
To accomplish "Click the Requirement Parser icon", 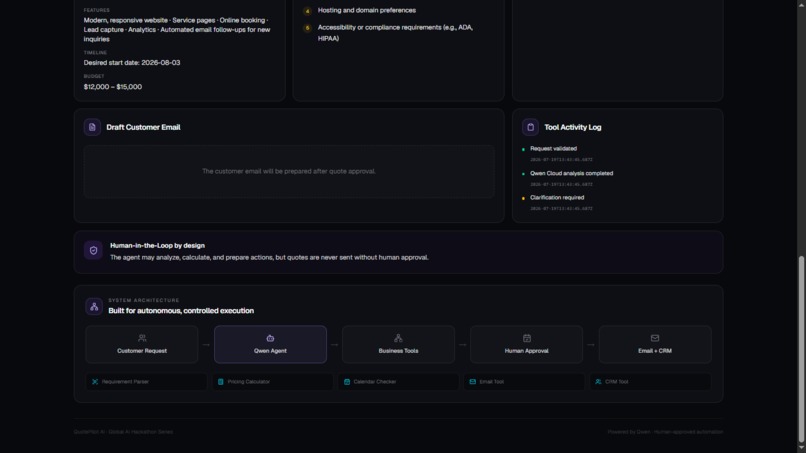I will click(x=95, y=382).
